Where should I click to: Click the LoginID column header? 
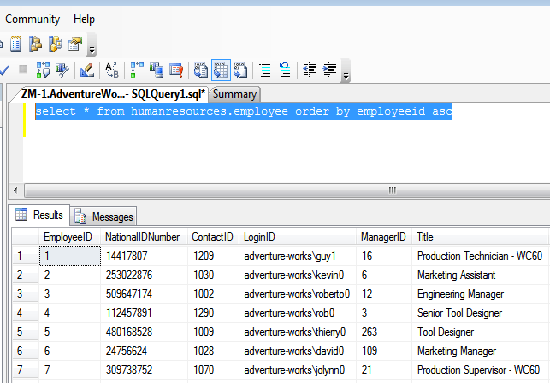297,237
